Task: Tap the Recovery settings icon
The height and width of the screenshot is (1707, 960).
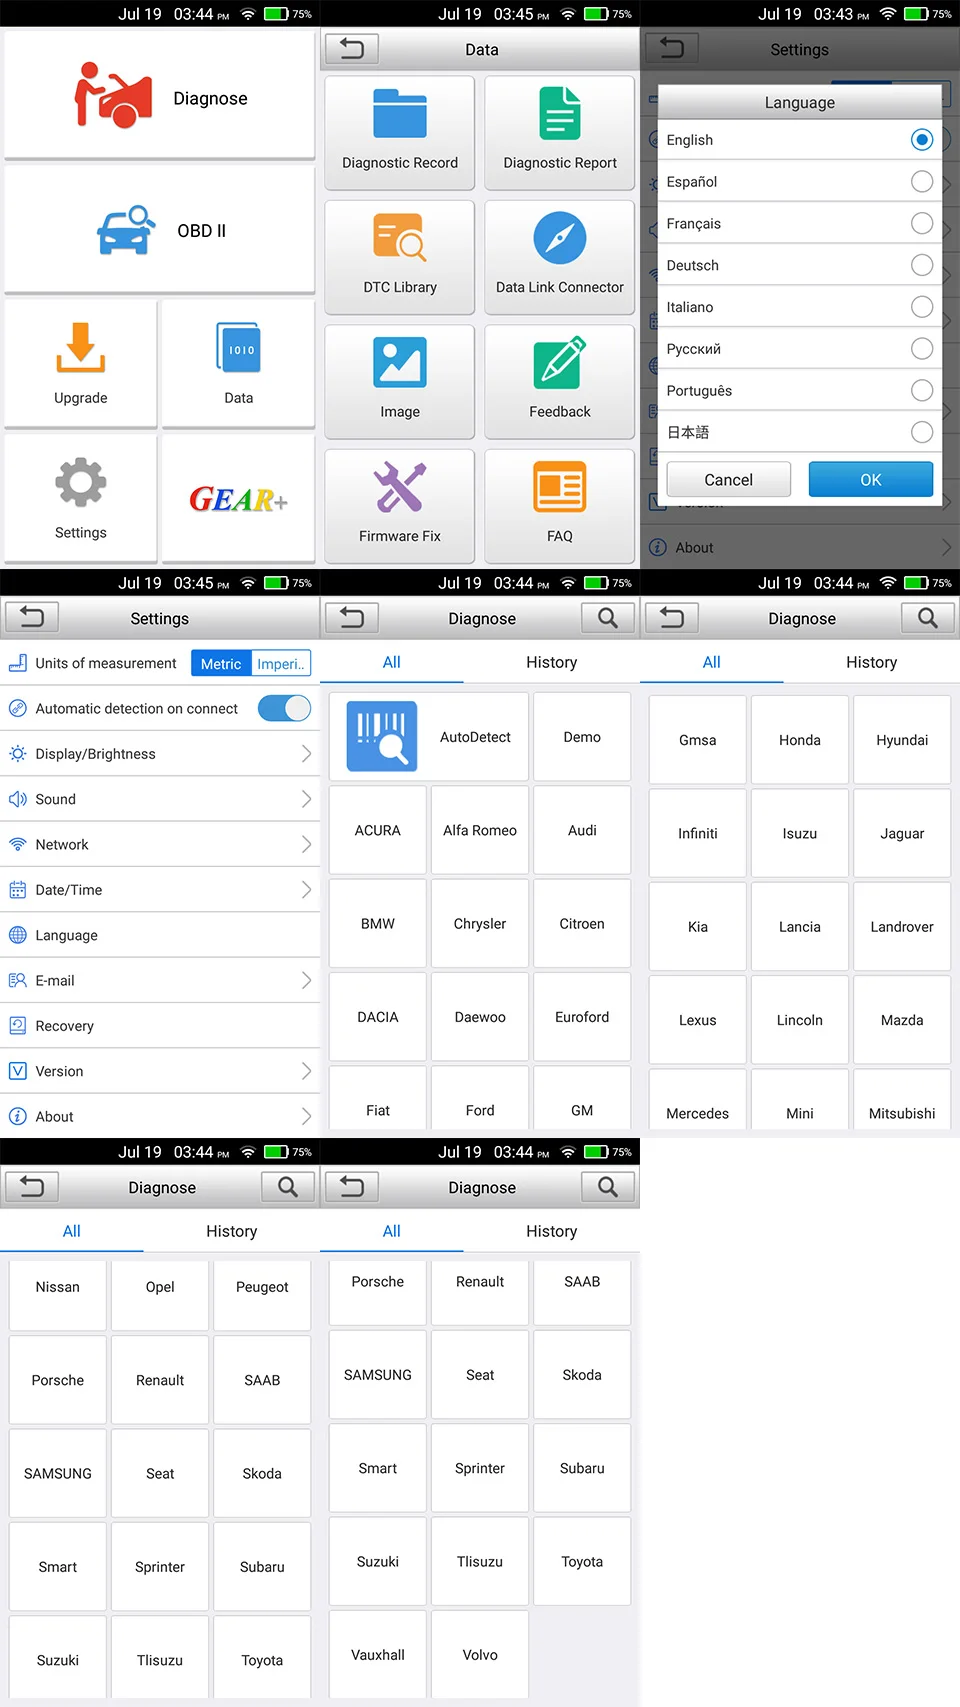Action: pos(18,1025)
